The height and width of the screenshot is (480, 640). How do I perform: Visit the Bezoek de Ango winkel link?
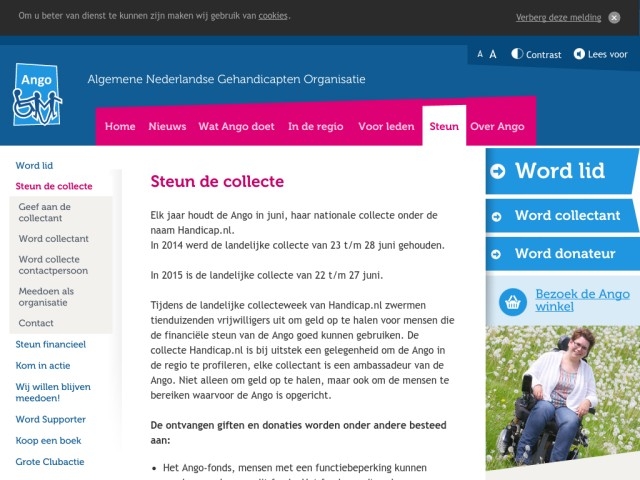pos(582,300)
